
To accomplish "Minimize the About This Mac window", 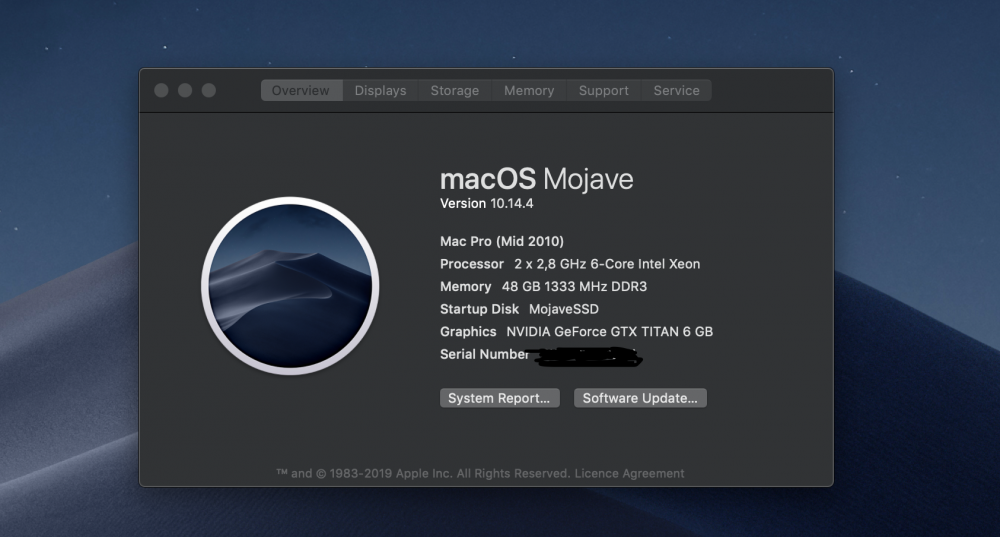I will point(185,91).
